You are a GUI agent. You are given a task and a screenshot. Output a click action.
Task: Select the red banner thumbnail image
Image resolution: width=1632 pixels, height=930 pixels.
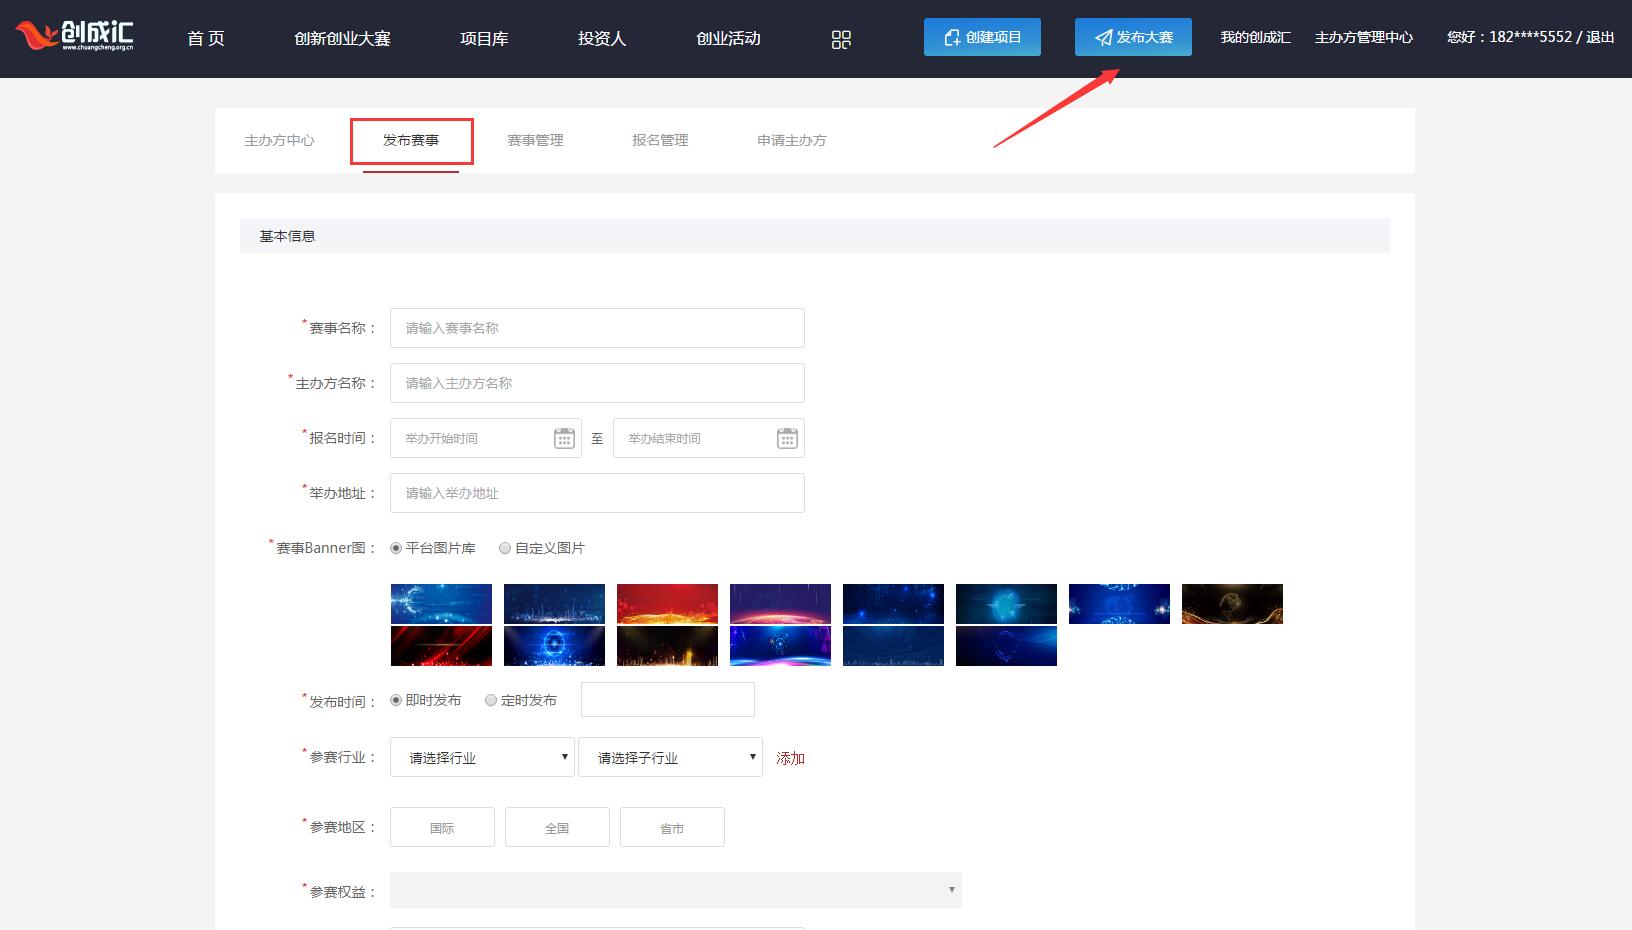(667, 604)
